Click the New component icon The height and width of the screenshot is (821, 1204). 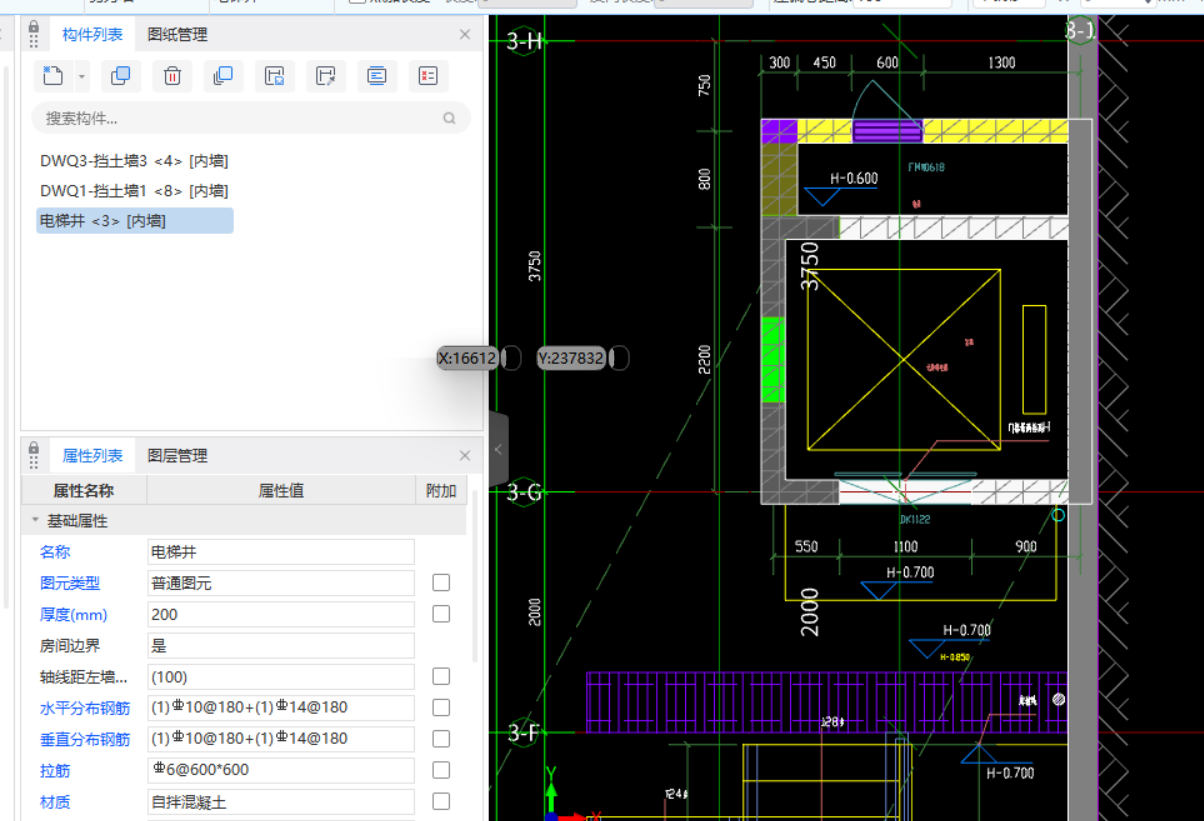[x=53, y=76]
